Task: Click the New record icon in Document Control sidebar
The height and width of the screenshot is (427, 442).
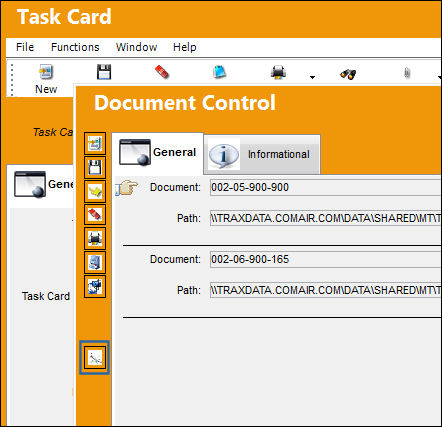Action: coord(95,144)
